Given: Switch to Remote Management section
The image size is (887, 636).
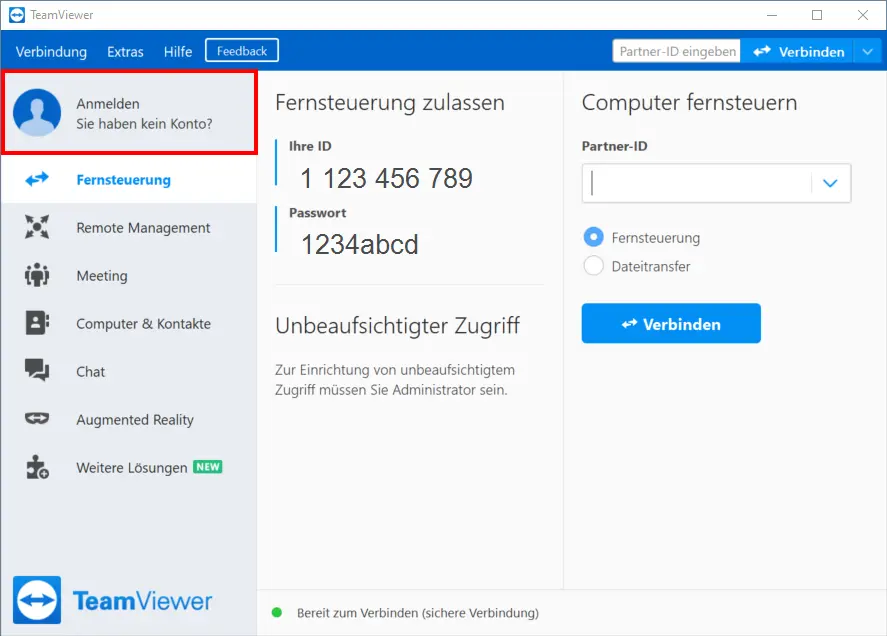Looking at the screenshot, I should point(128,227).
